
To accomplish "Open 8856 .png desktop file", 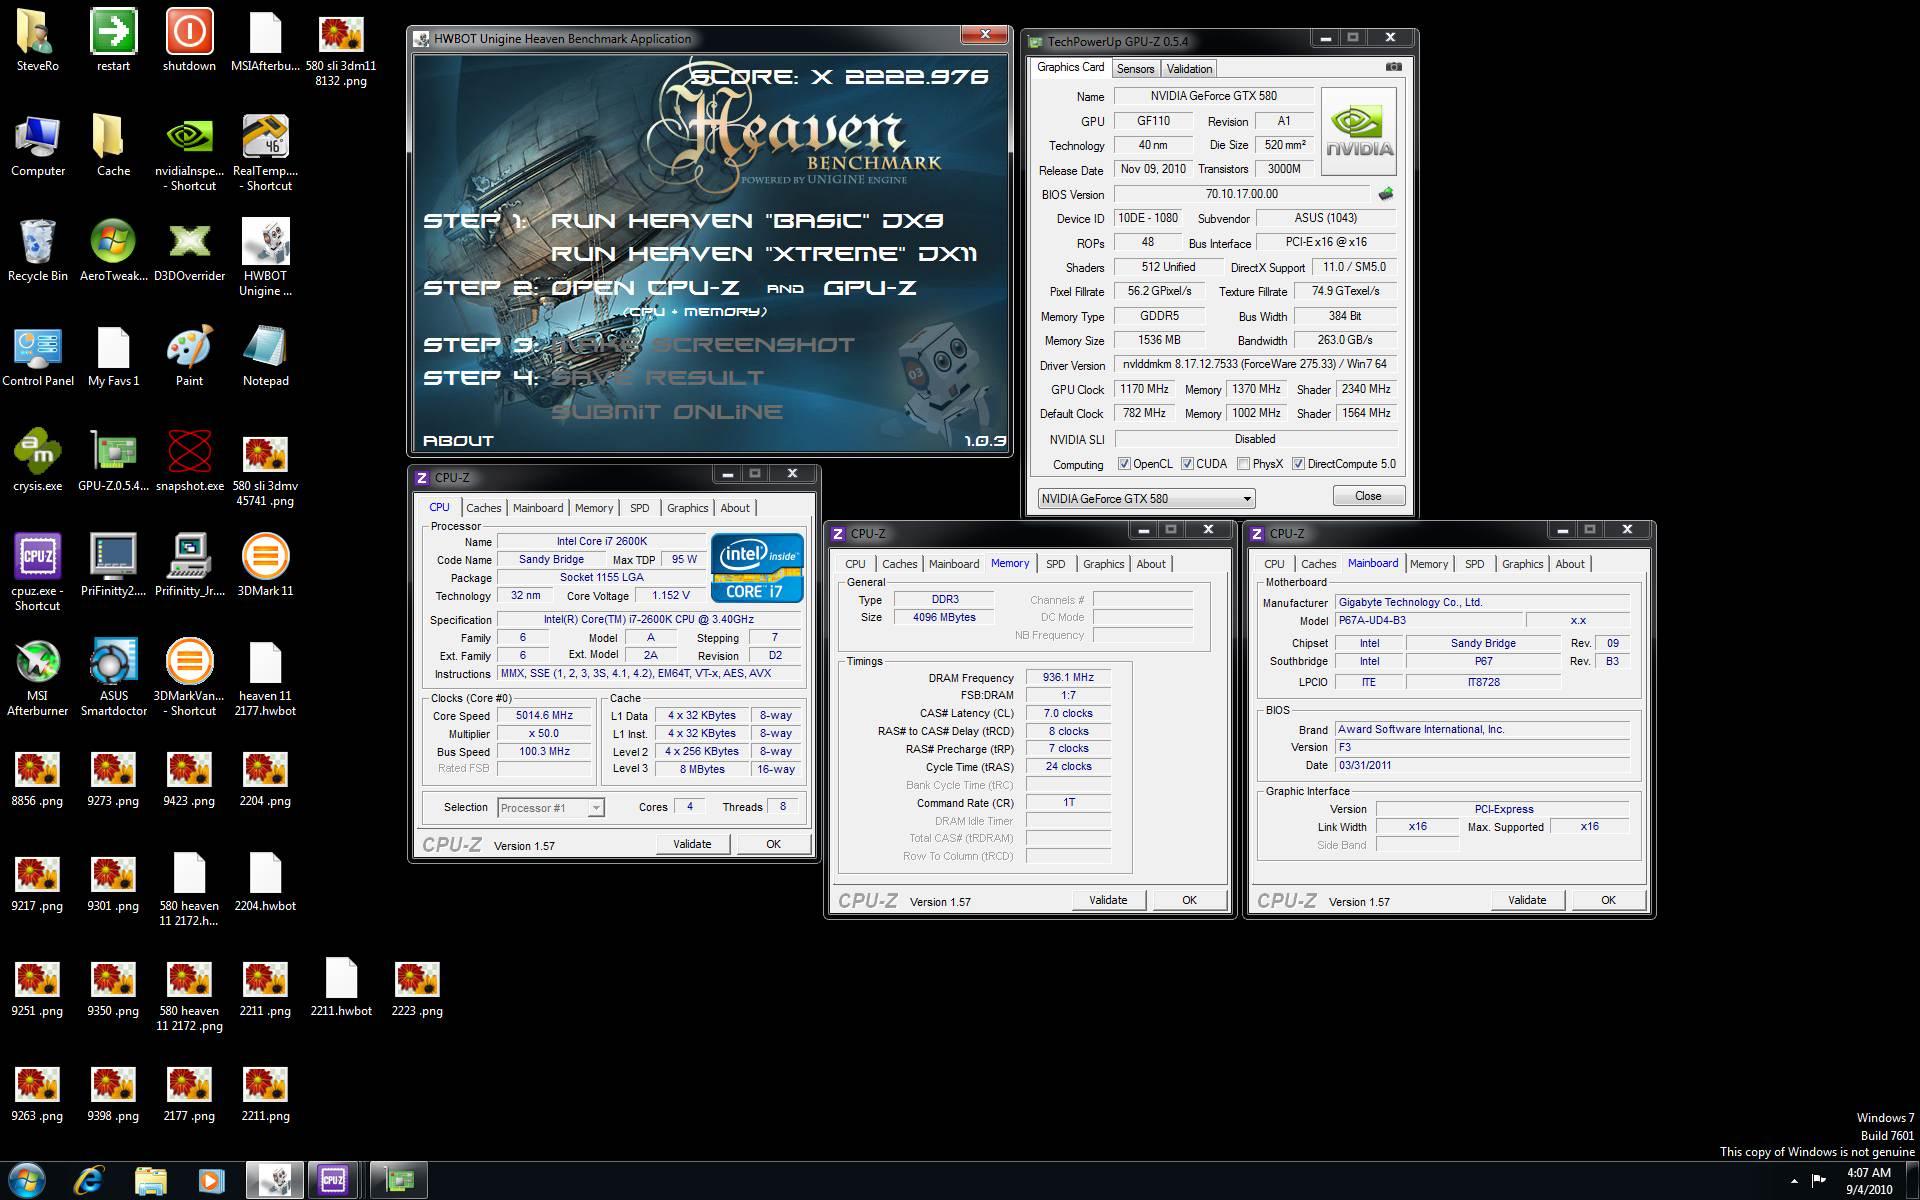I will 37,767.
